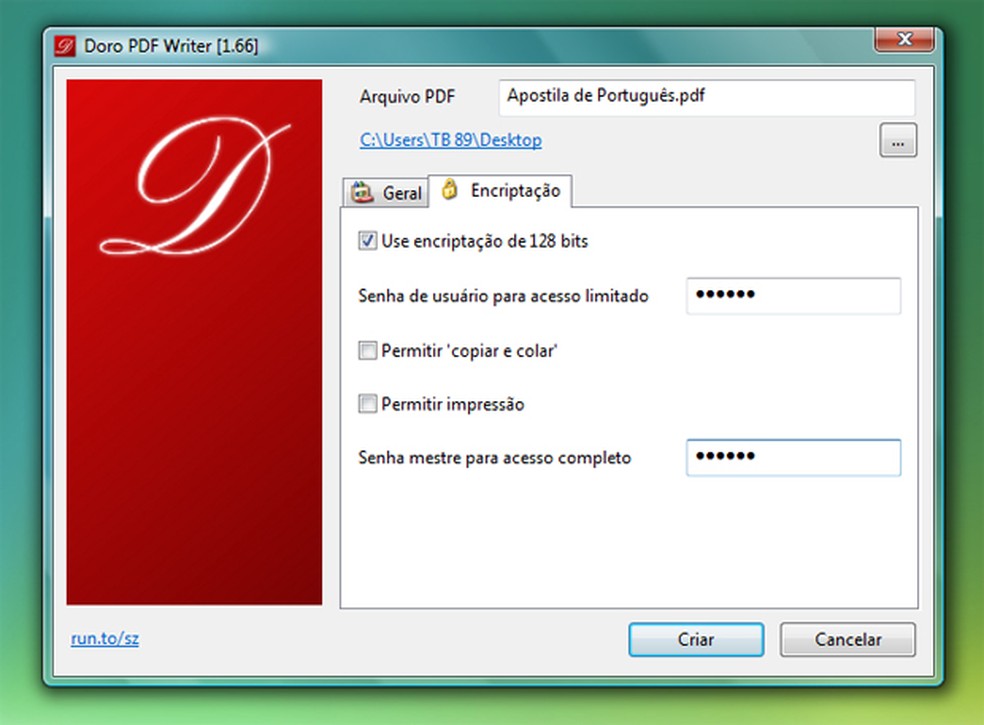Close the Doro PDF Writer window
Image resolution: width=984 pixels, height=725 pixels.
[904, 40]
